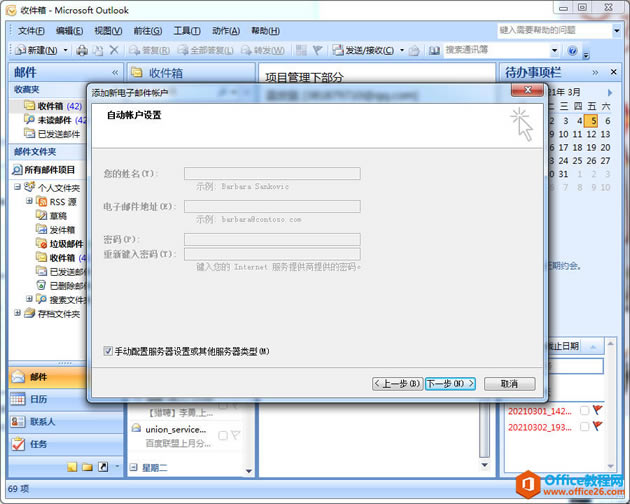
Task: Open the help question box dropdown arrow
Action: point(617,30)
